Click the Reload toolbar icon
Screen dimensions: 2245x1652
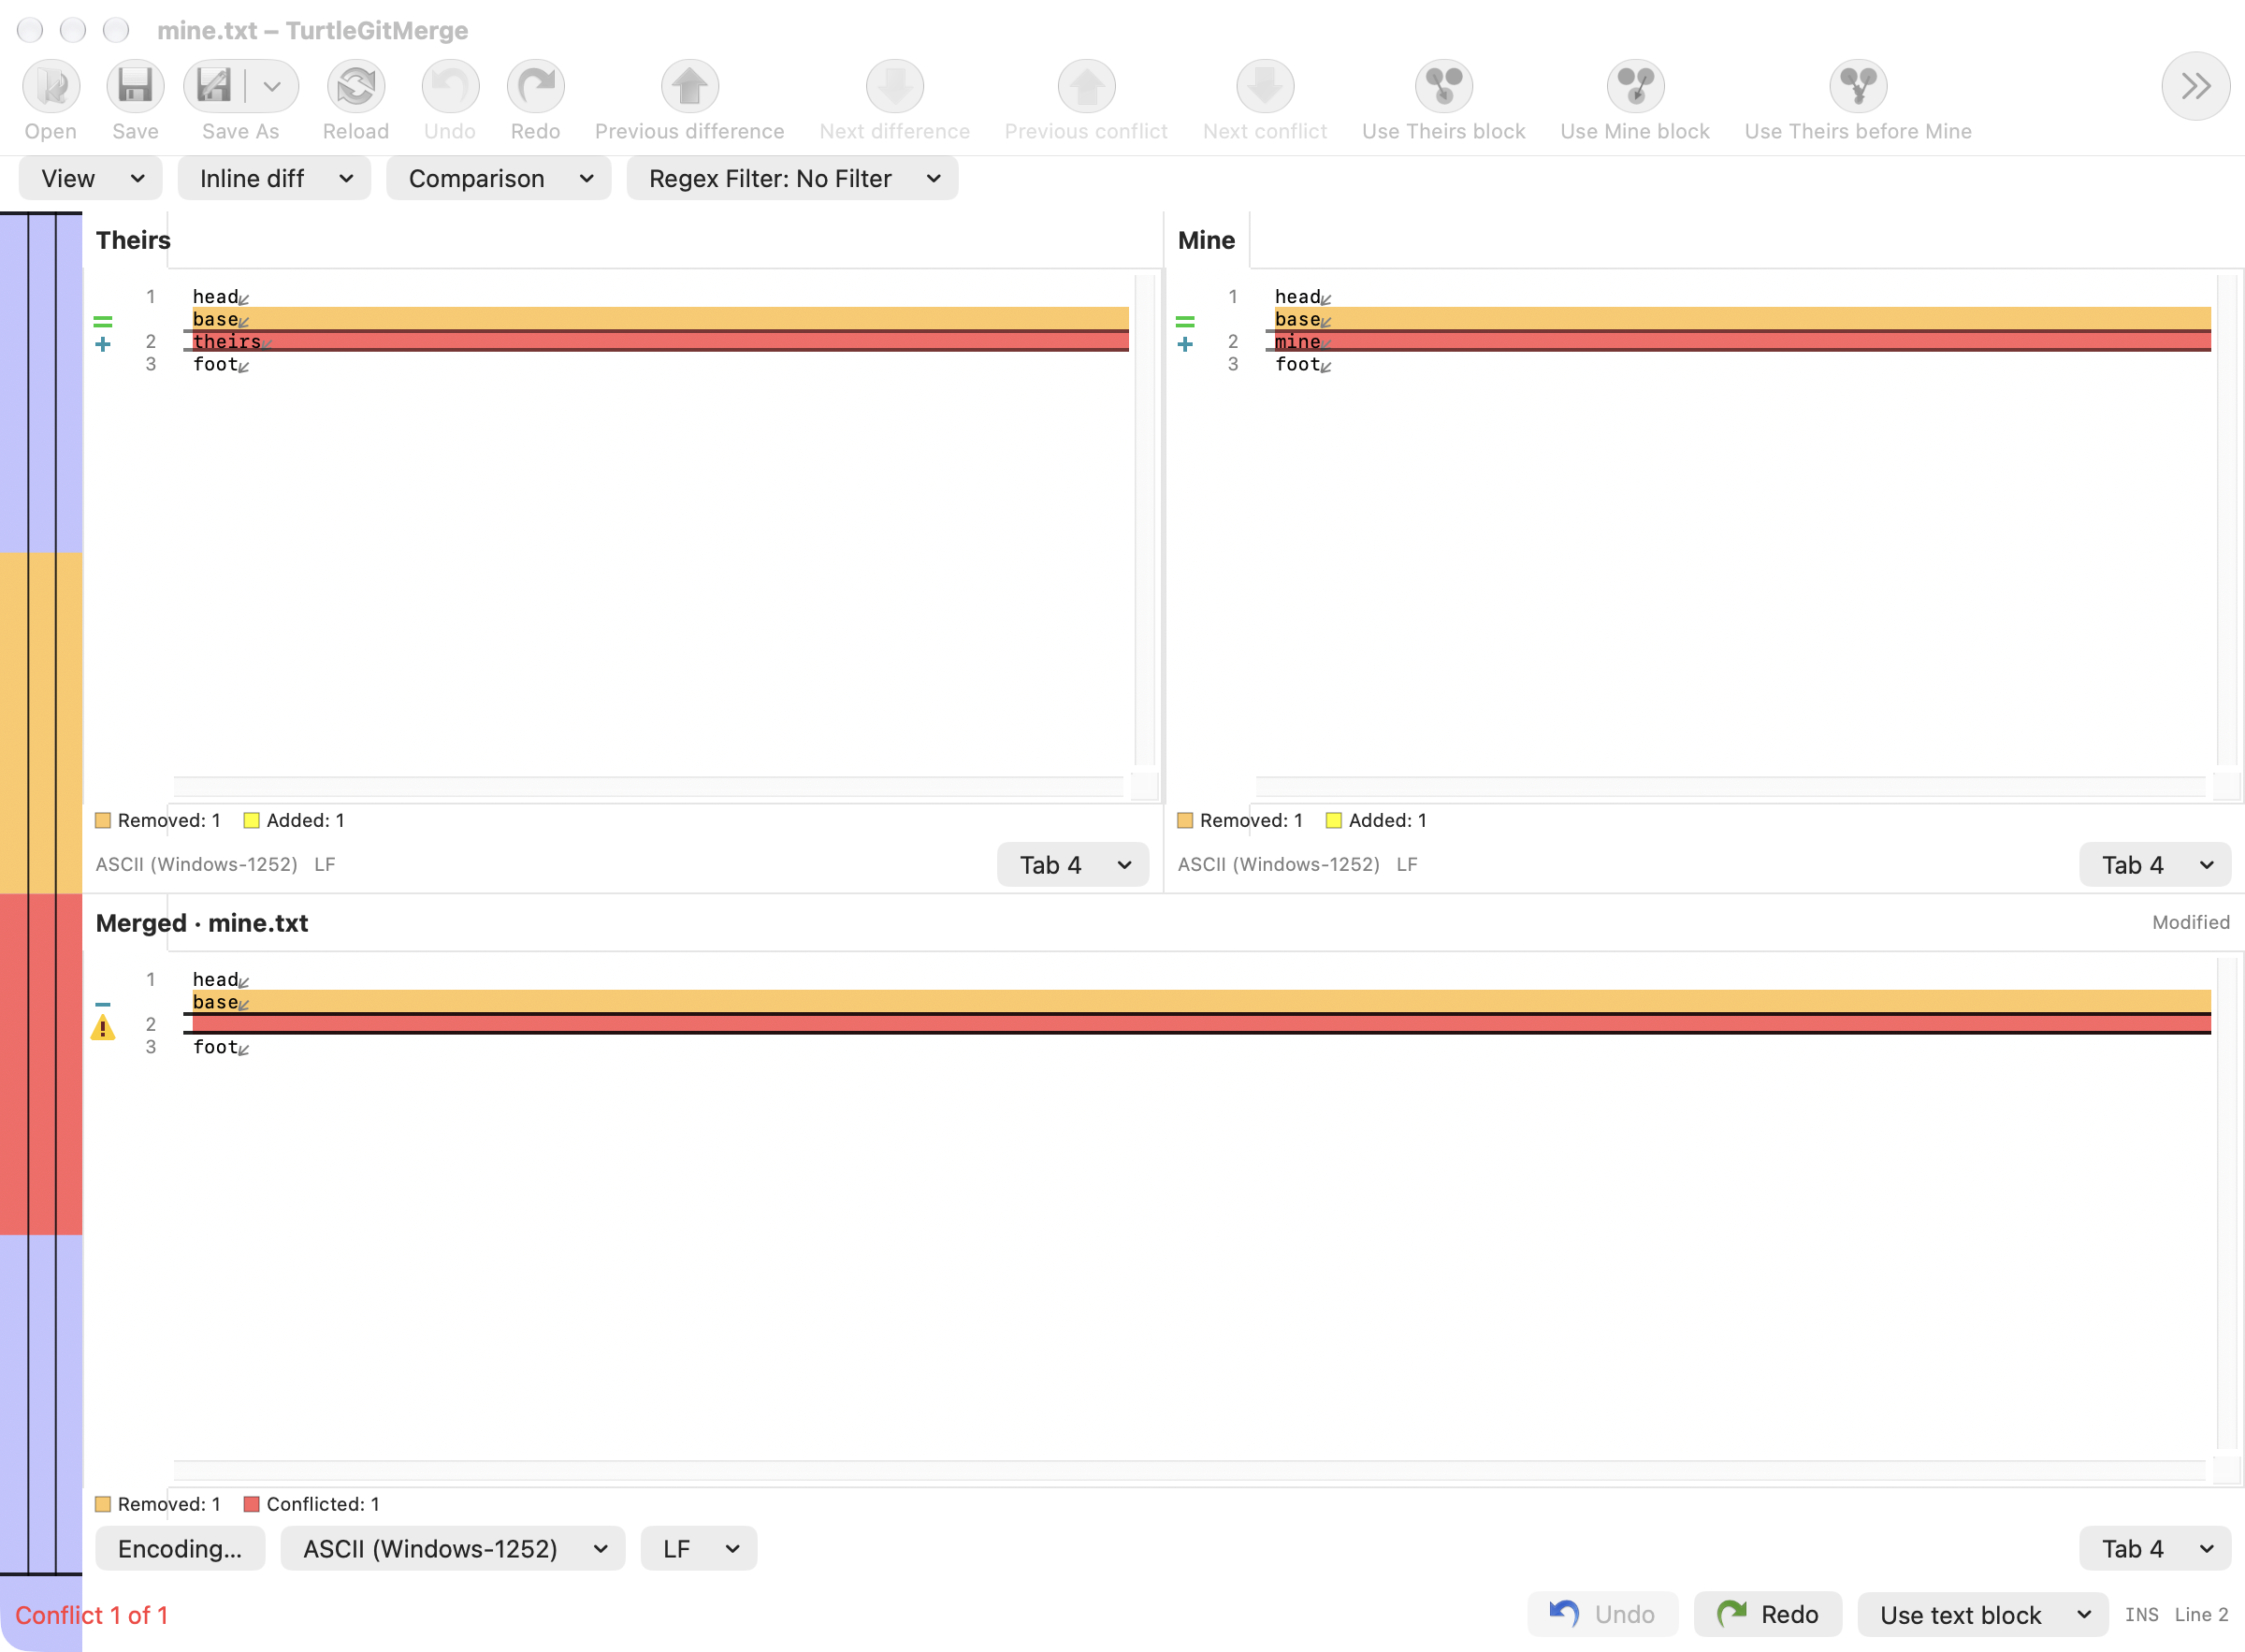tap(356, 87)
